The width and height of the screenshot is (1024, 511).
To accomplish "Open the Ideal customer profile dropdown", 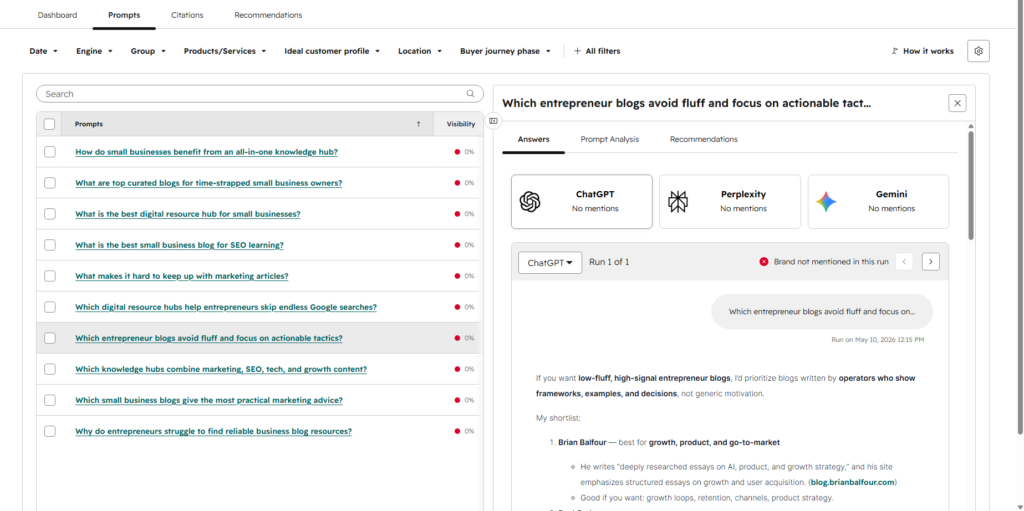I will pos(332,51).
